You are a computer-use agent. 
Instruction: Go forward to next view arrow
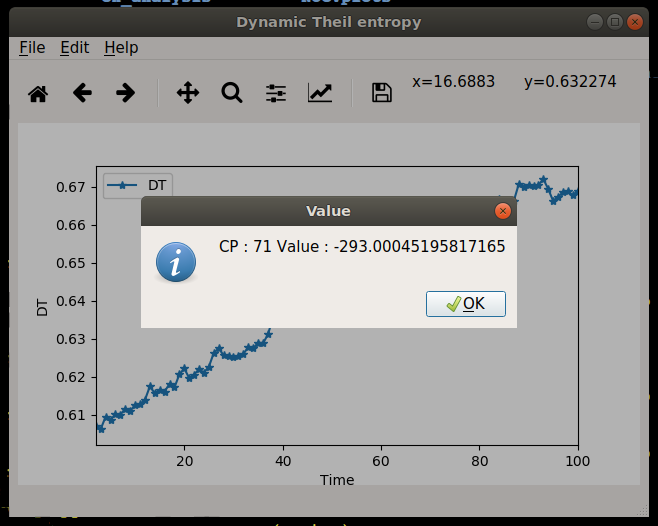(x=125, y=93)
